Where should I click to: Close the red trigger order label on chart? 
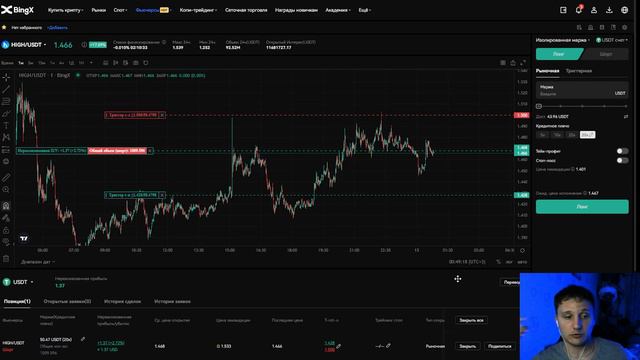[162, 115]
